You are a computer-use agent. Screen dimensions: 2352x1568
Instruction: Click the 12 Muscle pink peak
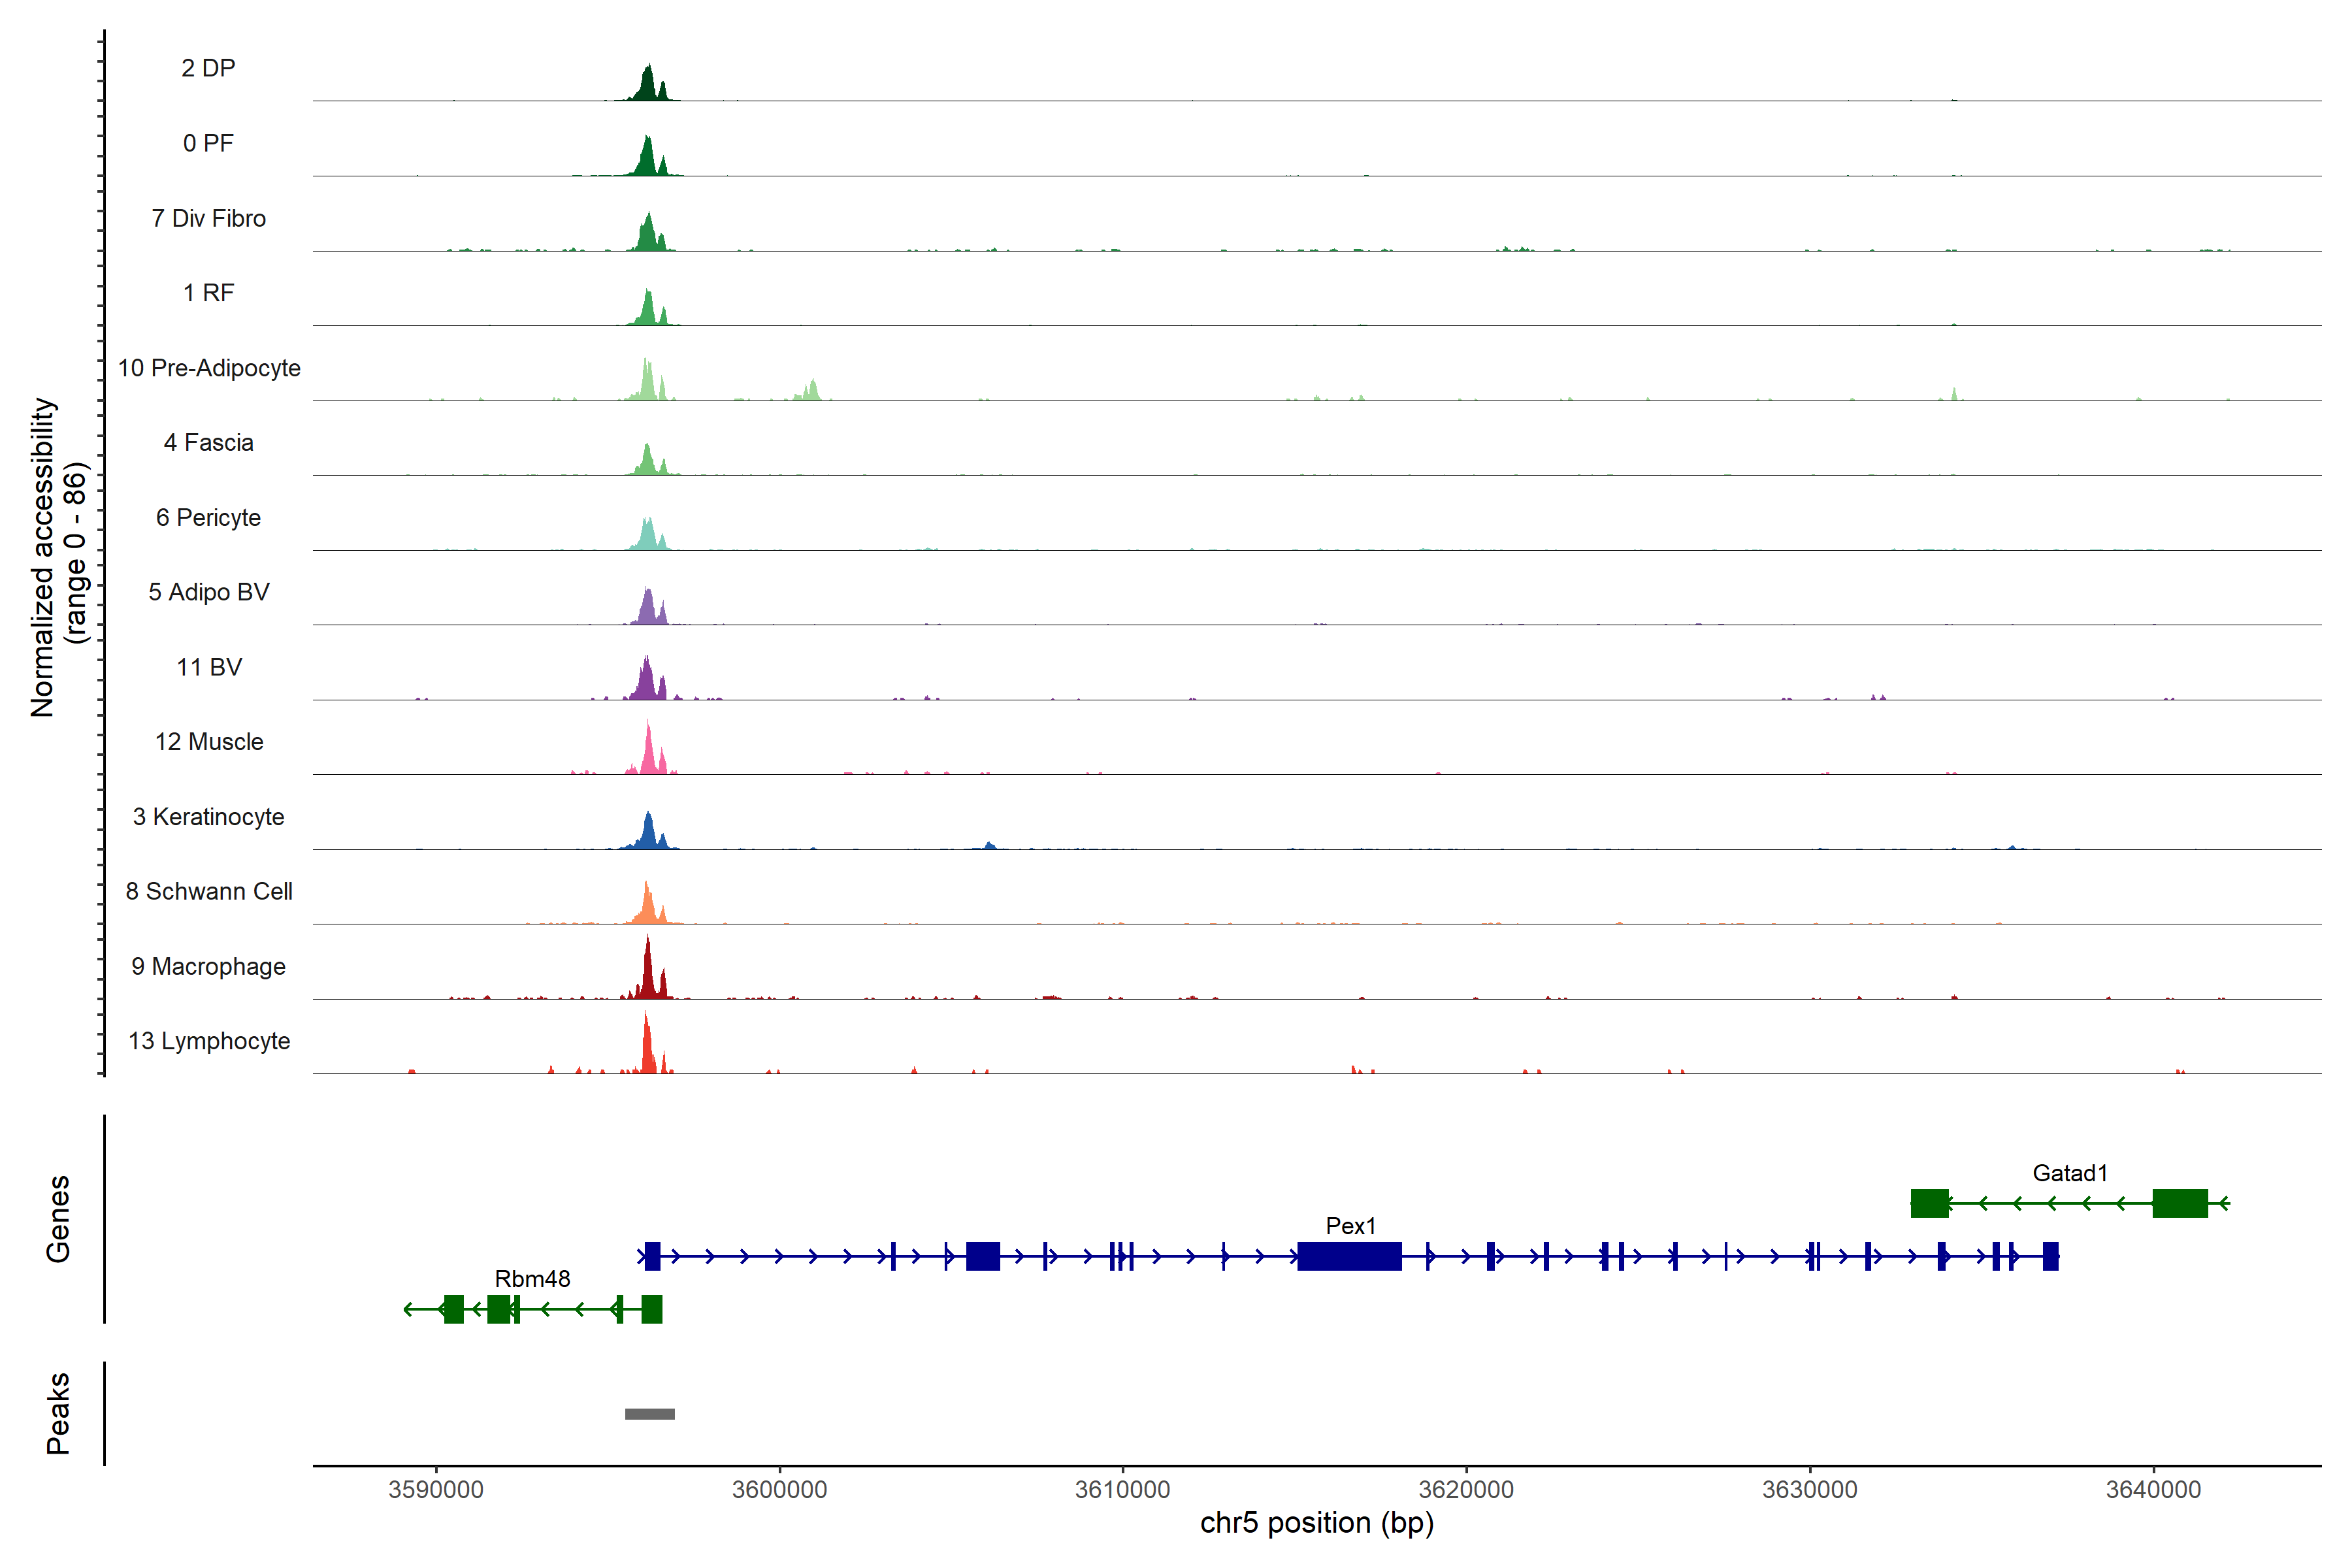pyautogui.click(x=649, y=755)
